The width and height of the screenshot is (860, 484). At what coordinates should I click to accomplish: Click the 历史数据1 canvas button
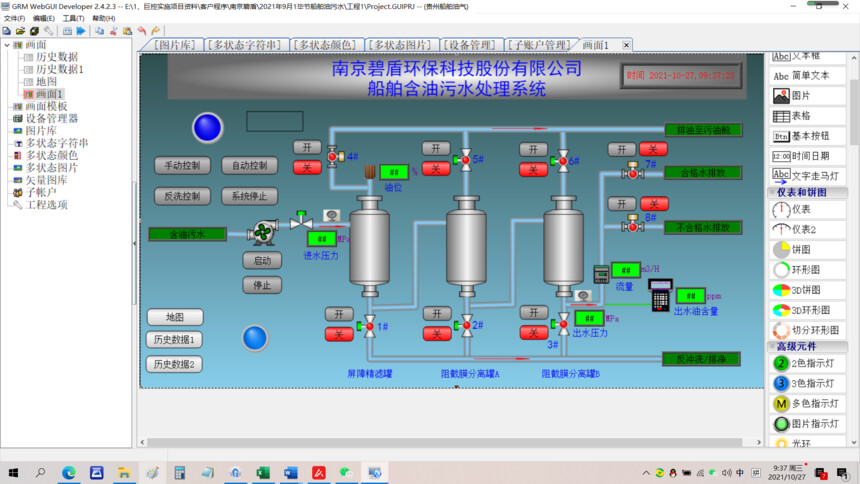174,340
